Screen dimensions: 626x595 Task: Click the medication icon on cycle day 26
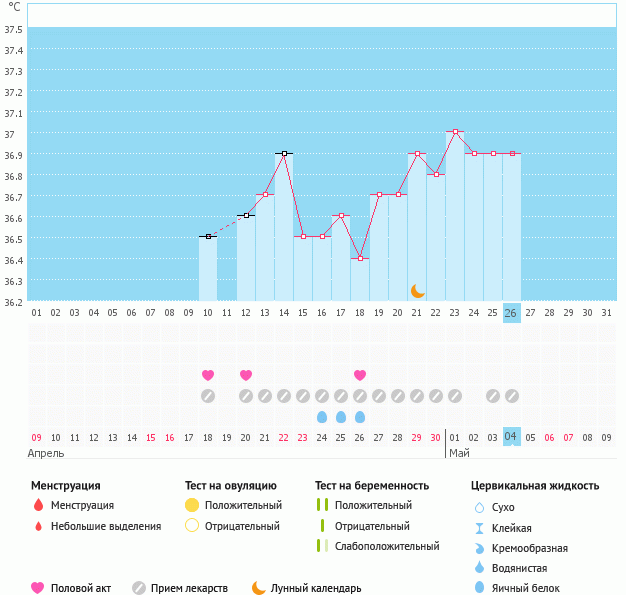coord(511,396)
